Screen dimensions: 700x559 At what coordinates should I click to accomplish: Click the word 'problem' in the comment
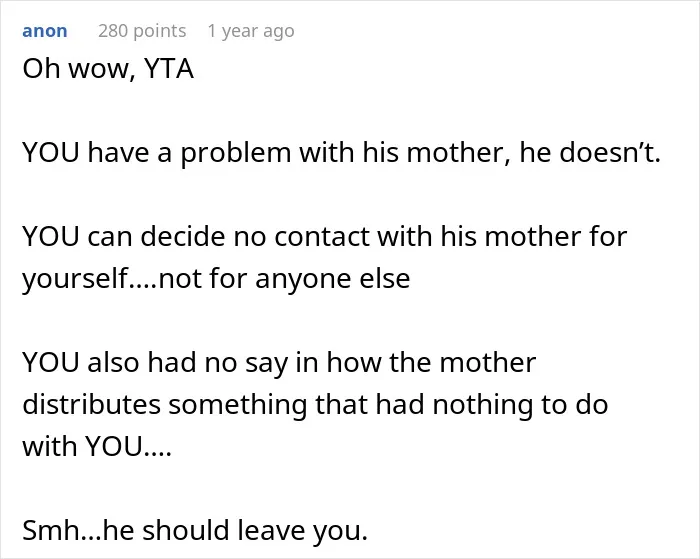tap(236, 154)
